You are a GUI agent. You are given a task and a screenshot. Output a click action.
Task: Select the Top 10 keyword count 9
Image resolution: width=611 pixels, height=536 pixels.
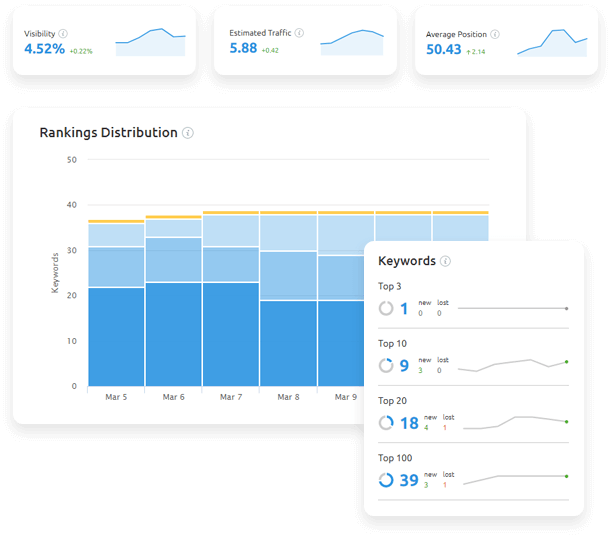[404, 366]
